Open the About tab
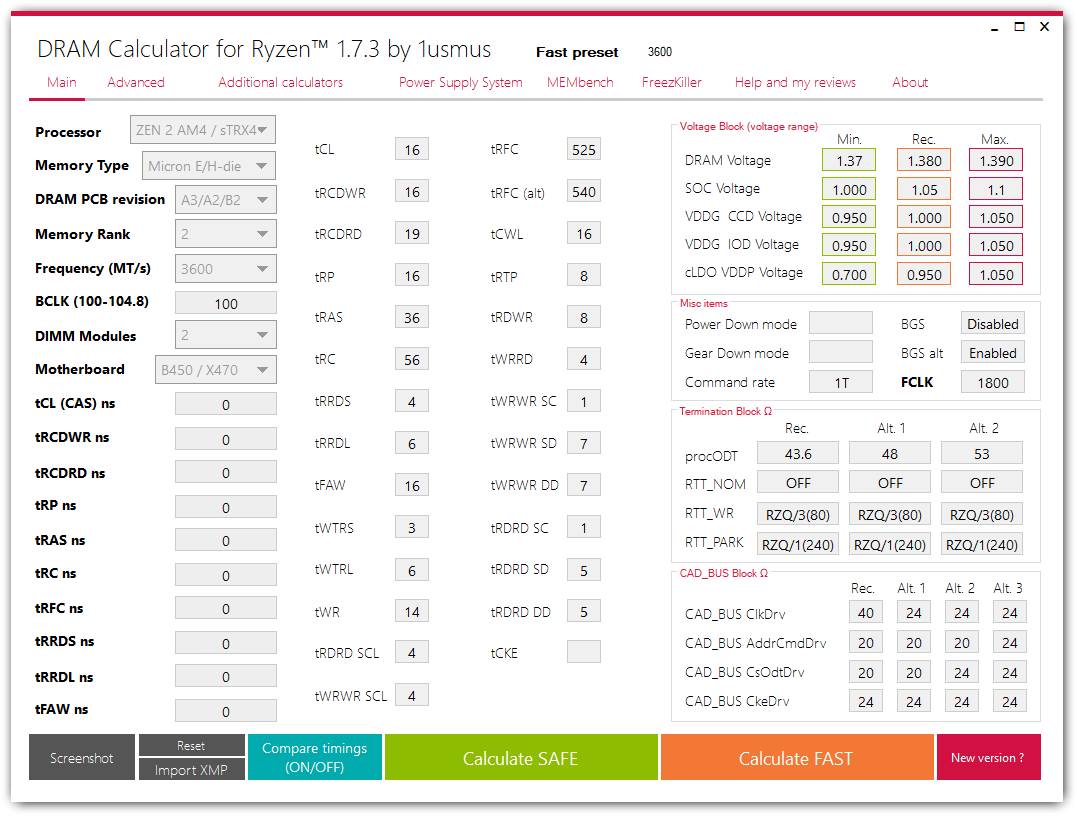This screenshot has width=1077, height=816. (910, 82)
